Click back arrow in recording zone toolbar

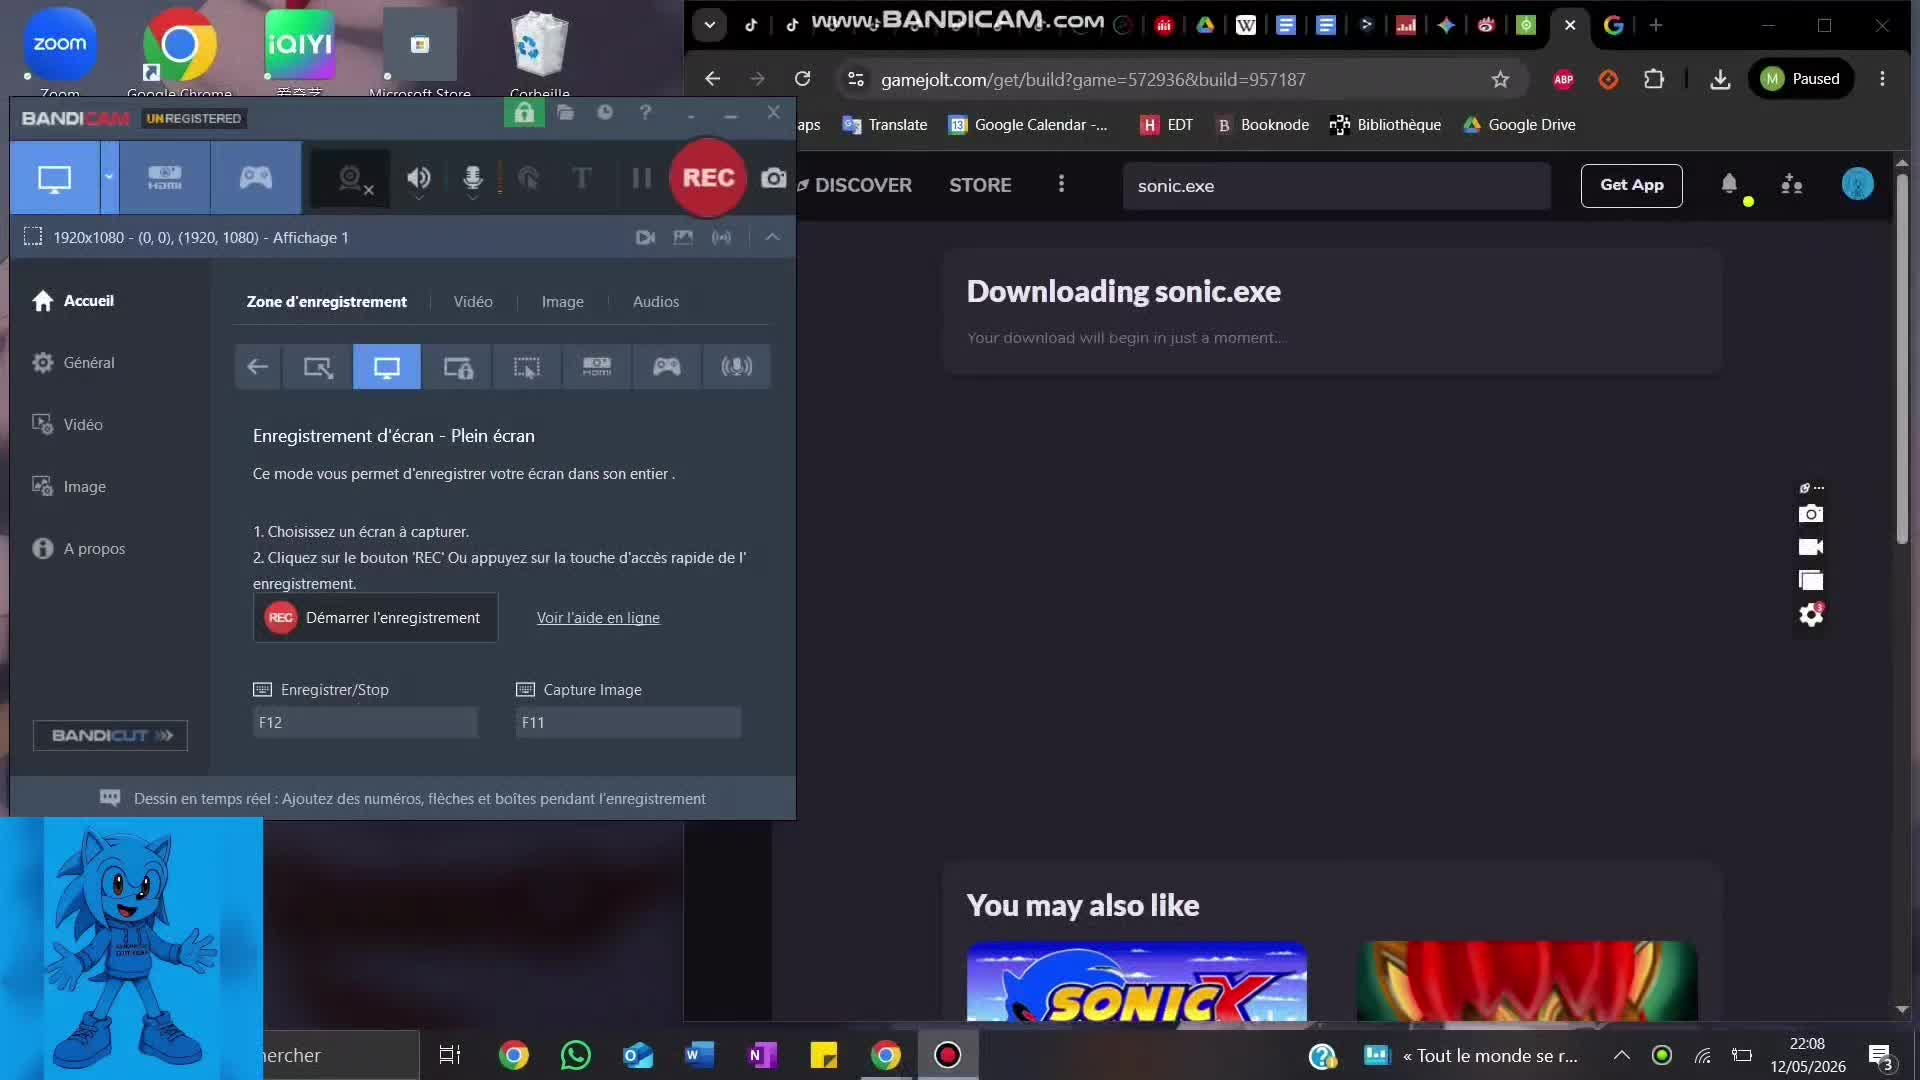(x=258, y=367)
